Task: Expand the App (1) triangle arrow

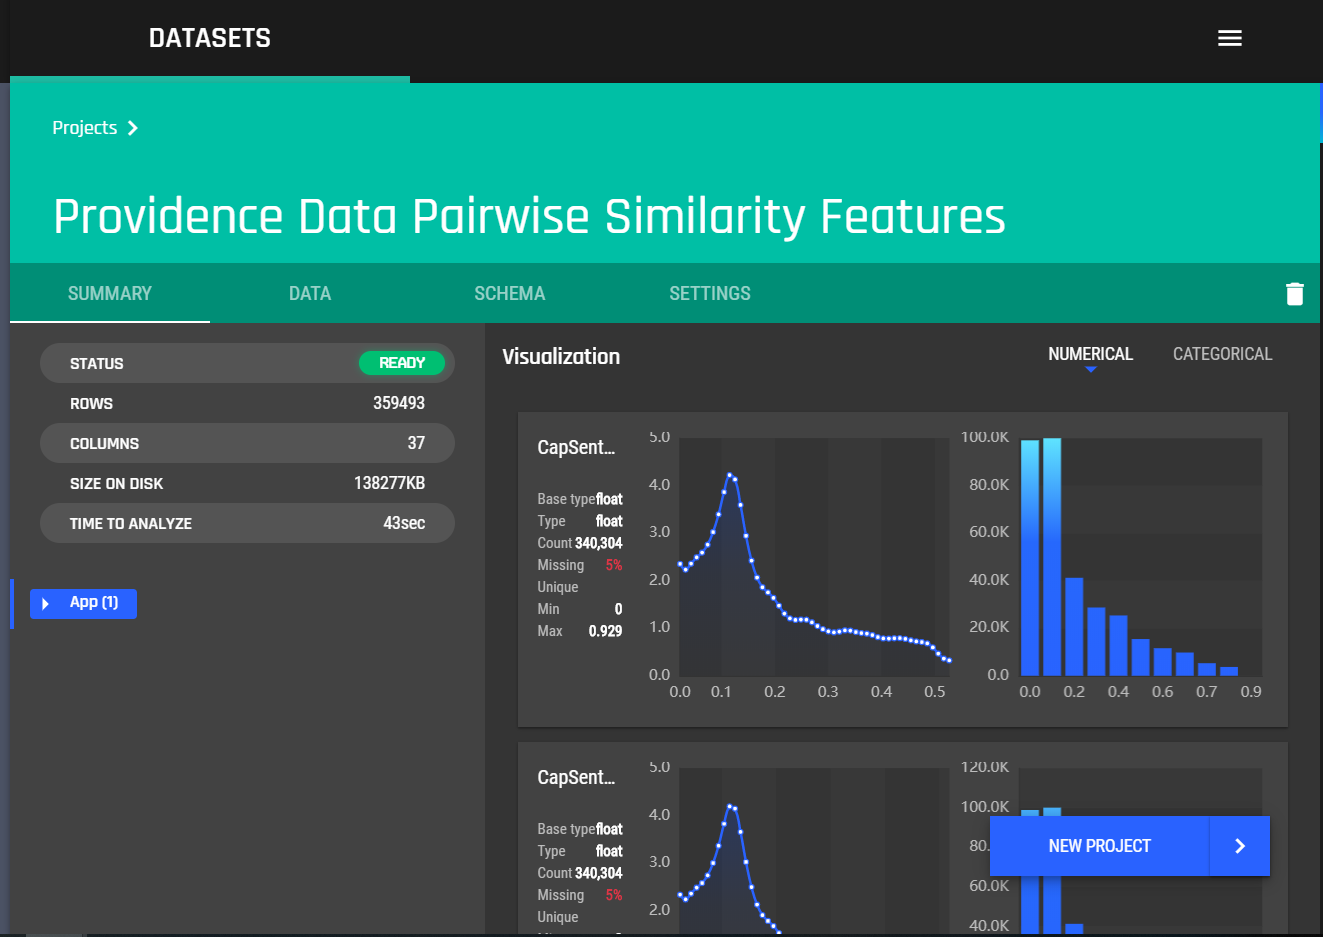Action: pos(45,603)
